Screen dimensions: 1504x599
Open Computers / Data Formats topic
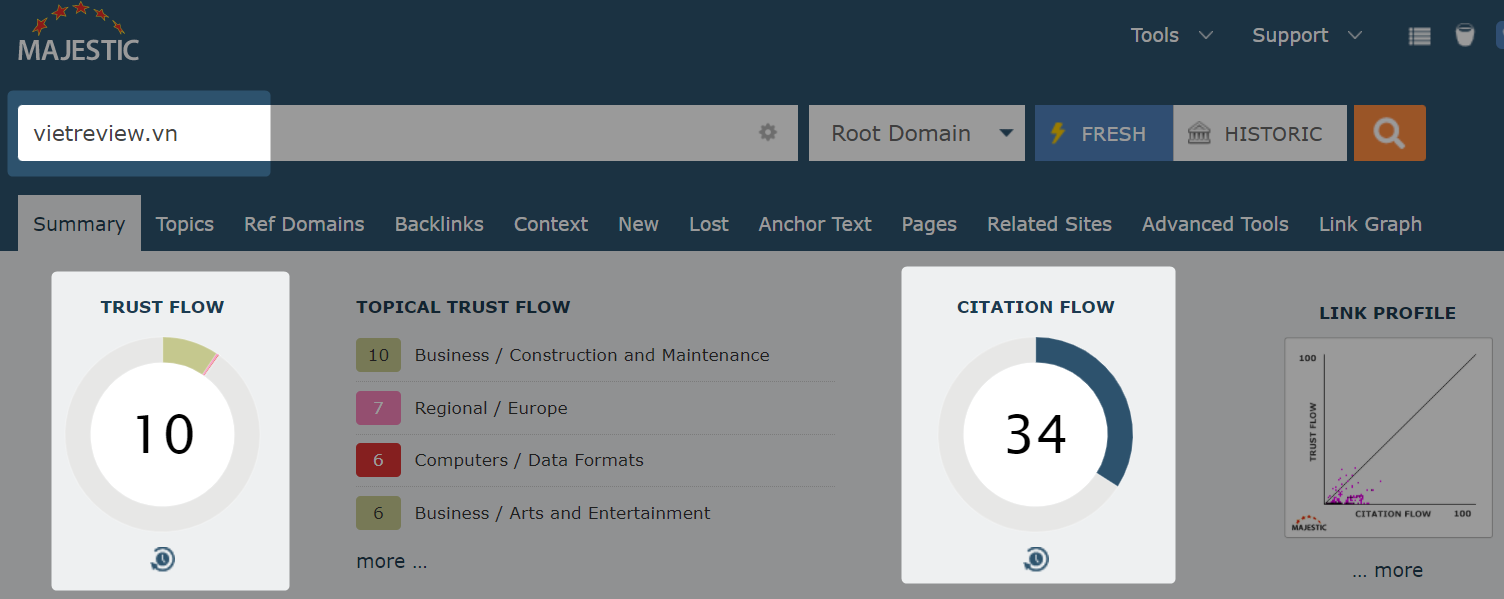pyautogui.click(x=529, y=460)
